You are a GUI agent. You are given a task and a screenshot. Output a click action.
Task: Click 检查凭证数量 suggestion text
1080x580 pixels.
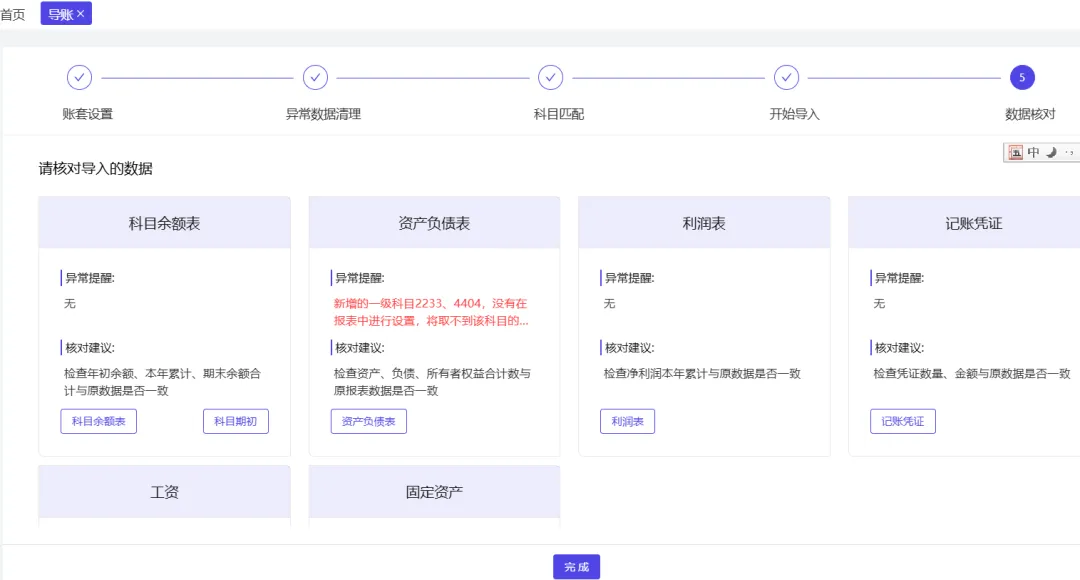pos(972,373)
